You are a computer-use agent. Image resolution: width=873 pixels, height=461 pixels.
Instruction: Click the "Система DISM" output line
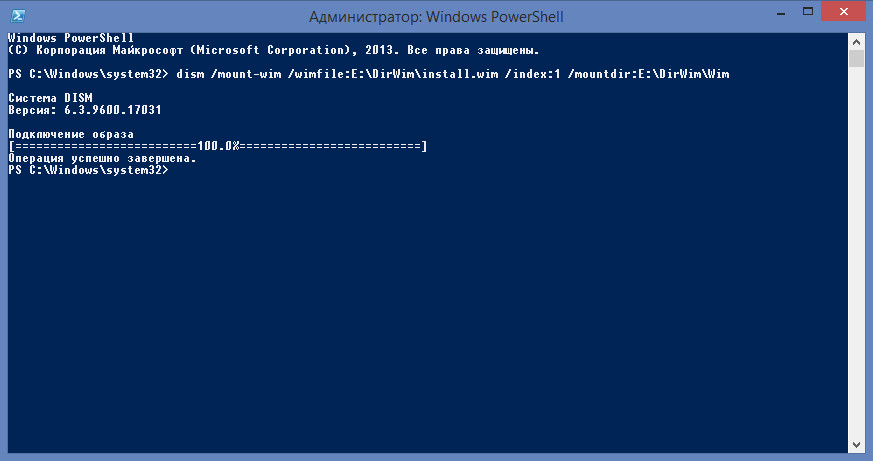tap(50, 99)
